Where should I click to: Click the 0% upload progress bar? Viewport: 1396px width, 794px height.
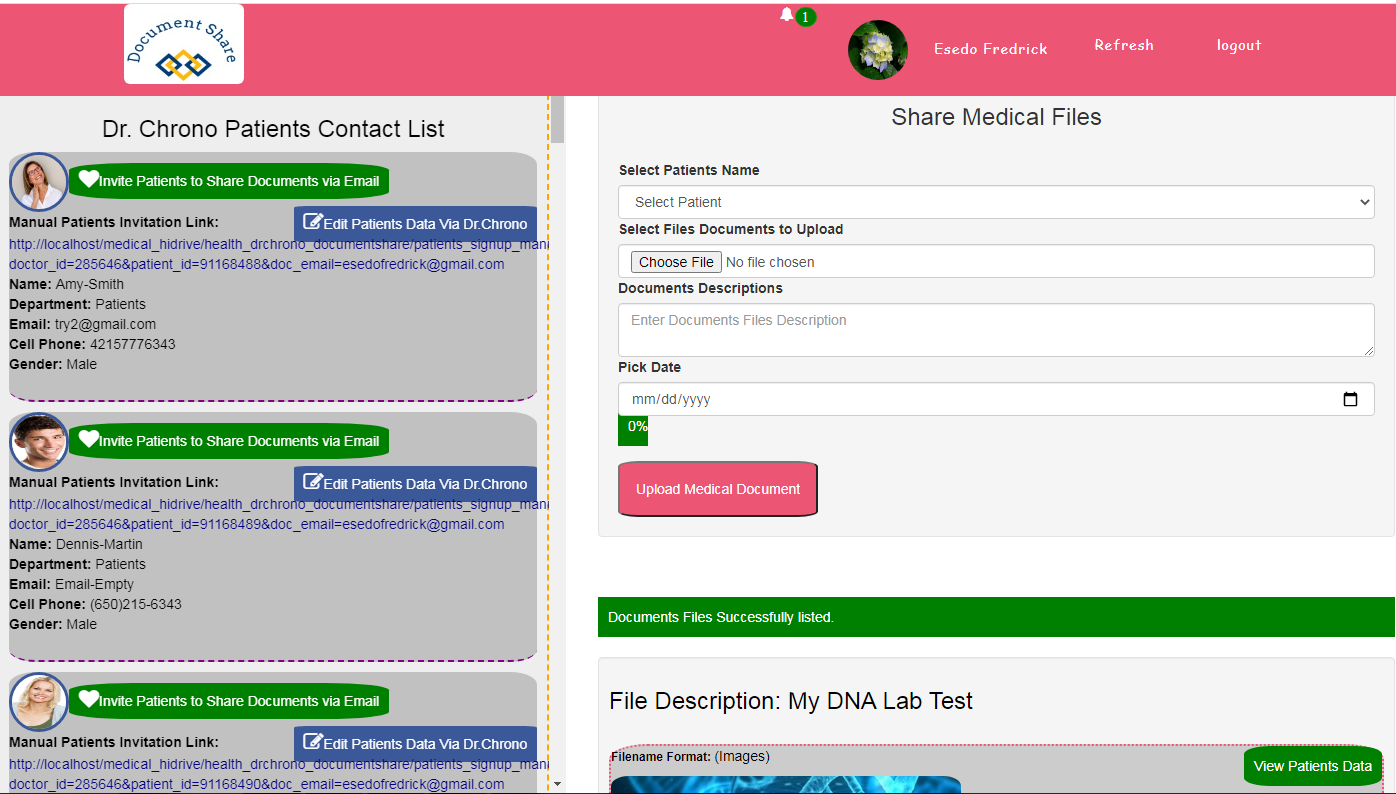pos(633,430)
